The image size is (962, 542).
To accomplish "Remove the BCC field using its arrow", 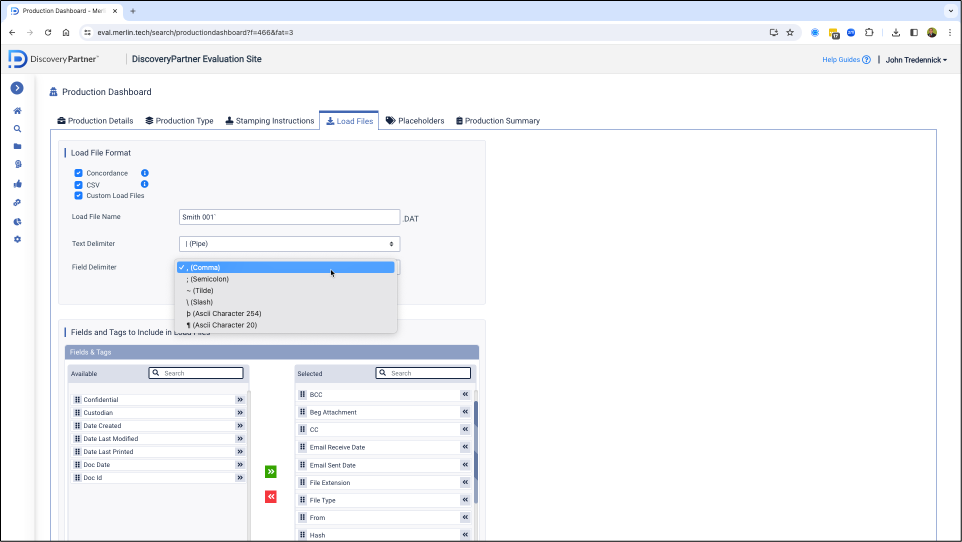I will tap(465, 395).
